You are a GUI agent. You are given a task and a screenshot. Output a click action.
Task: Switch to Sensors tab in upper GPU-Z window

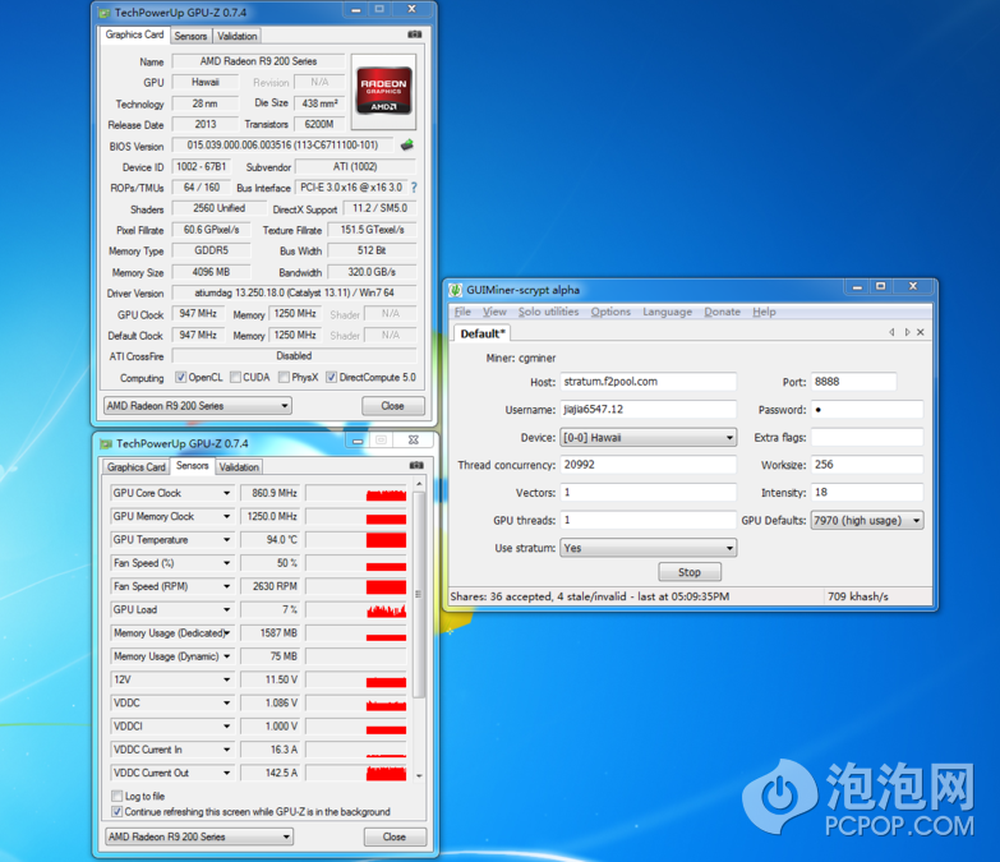[191, 36]
